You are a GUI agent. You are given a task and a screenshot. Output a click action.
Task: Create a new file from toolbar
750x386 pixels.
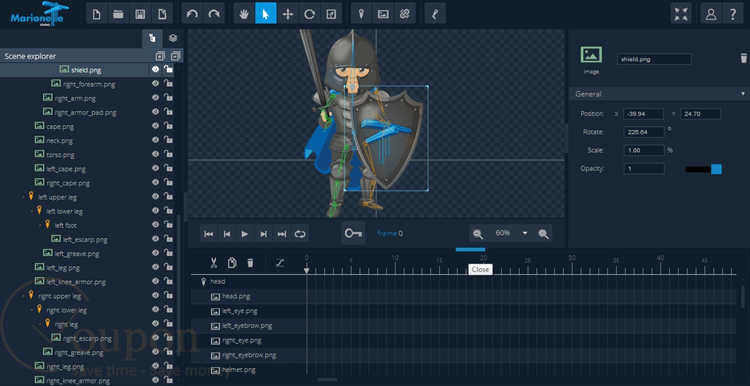97,13
